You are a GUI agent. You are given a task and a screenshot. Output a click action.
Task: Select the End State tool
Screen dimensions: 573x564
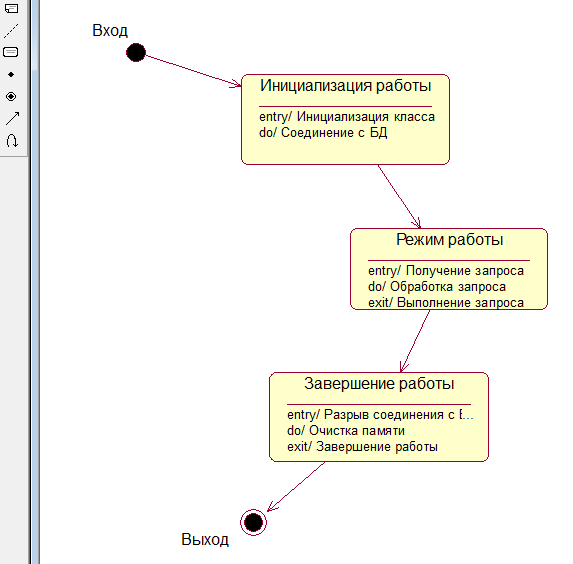11,96
